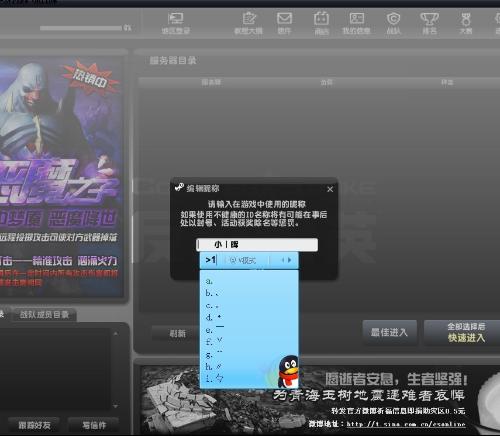Open the 邮件 mail envelope icon
This screenshot has width=500, height=436.
click(x=284, y=18)
